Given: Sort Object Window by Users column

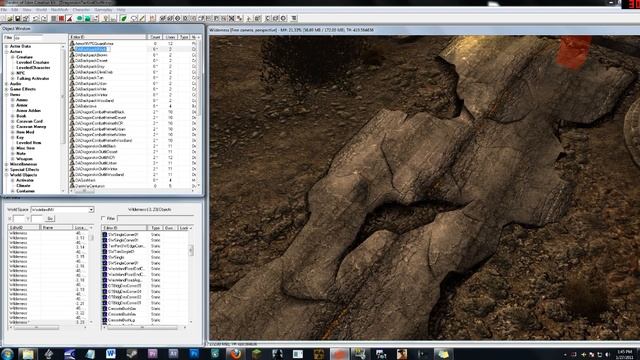Looking at the screenshot, I should 171,37.
